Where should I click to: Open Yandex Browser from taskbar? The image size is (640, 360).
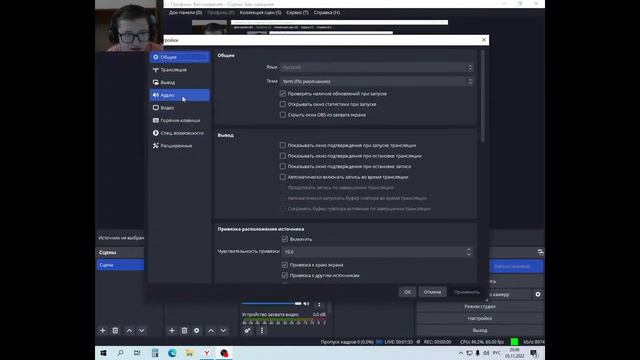click(207, 353)
